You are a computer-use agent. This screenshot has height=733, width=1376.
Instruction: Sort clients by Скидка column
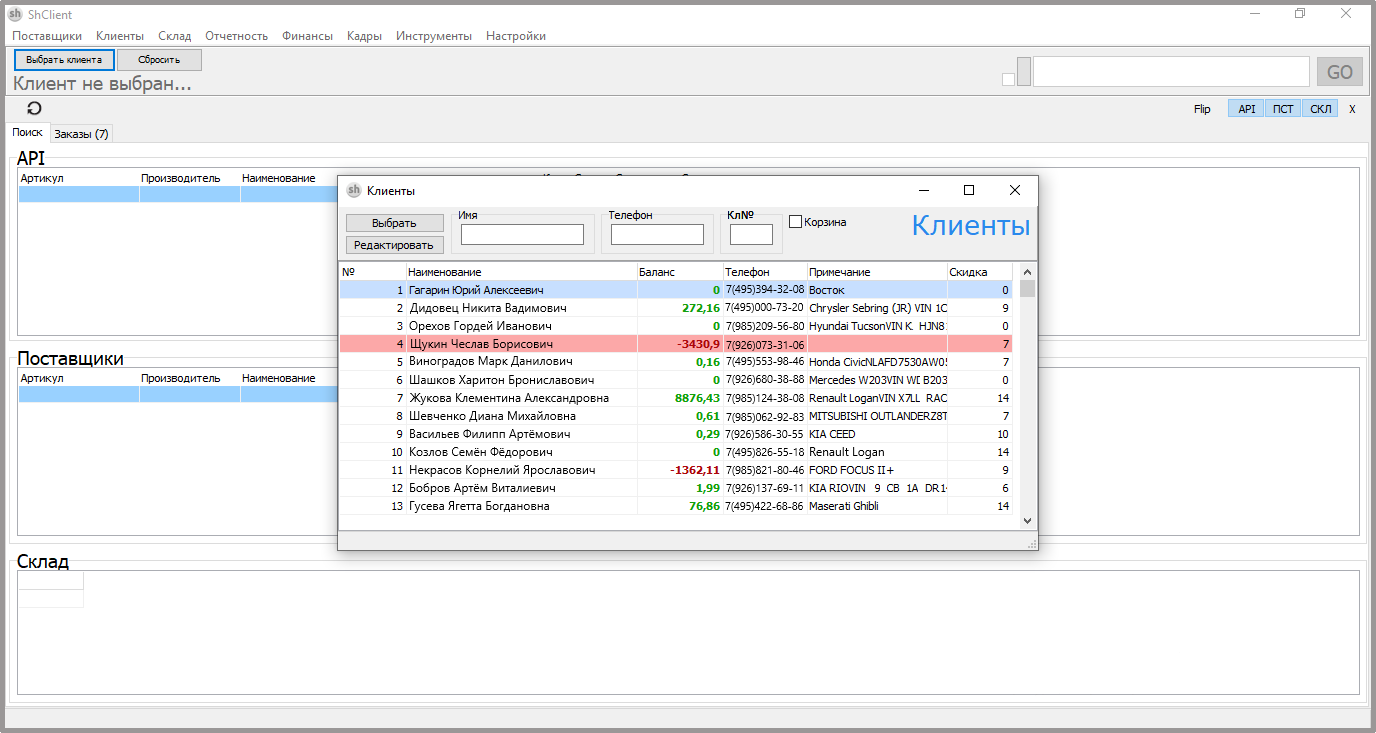click(x=980, y=272)
